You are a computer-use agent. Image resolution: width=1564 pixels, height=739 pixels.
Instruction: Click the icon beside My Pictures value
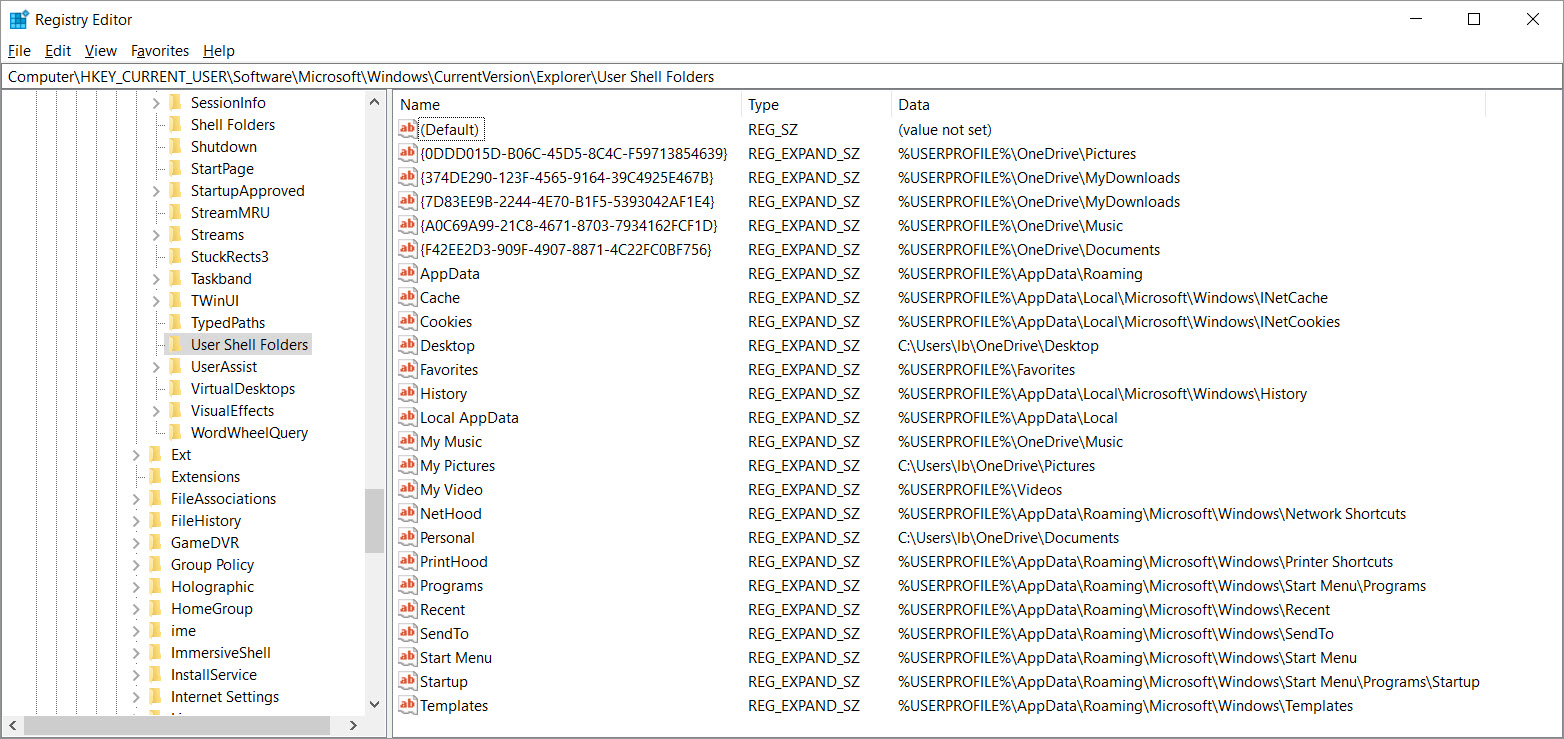click(x=407, y=465)
